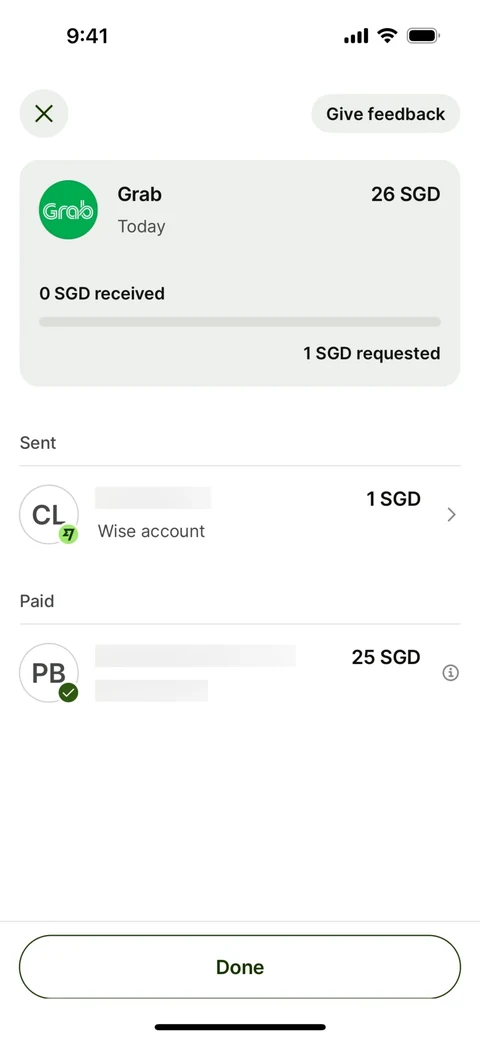Screen dimensions: 480x1040
Task: Open info icon next to 25 SGD
Action: point(451,673)
